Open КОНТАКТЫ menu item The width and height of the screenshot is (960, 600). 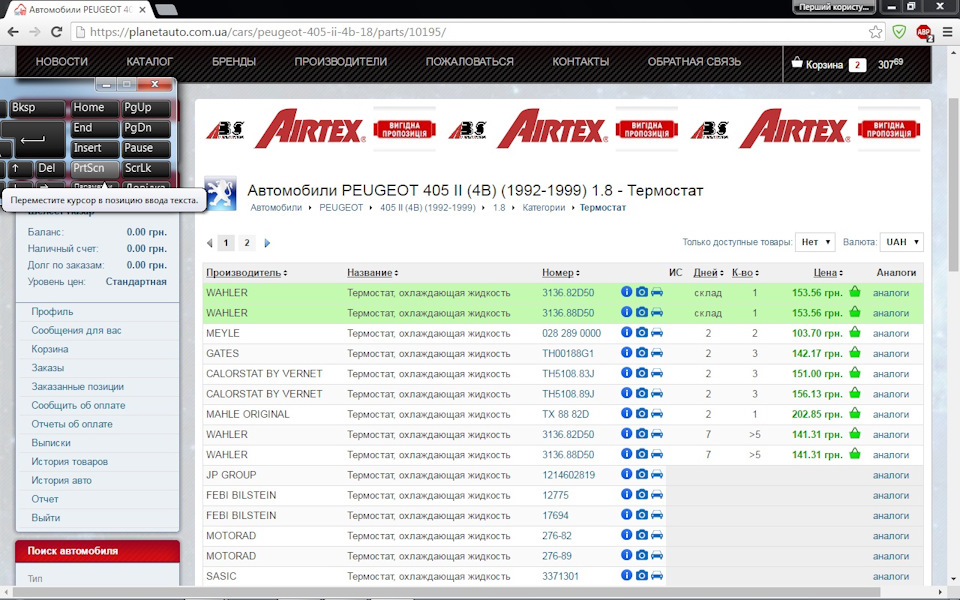click(580, 62)
